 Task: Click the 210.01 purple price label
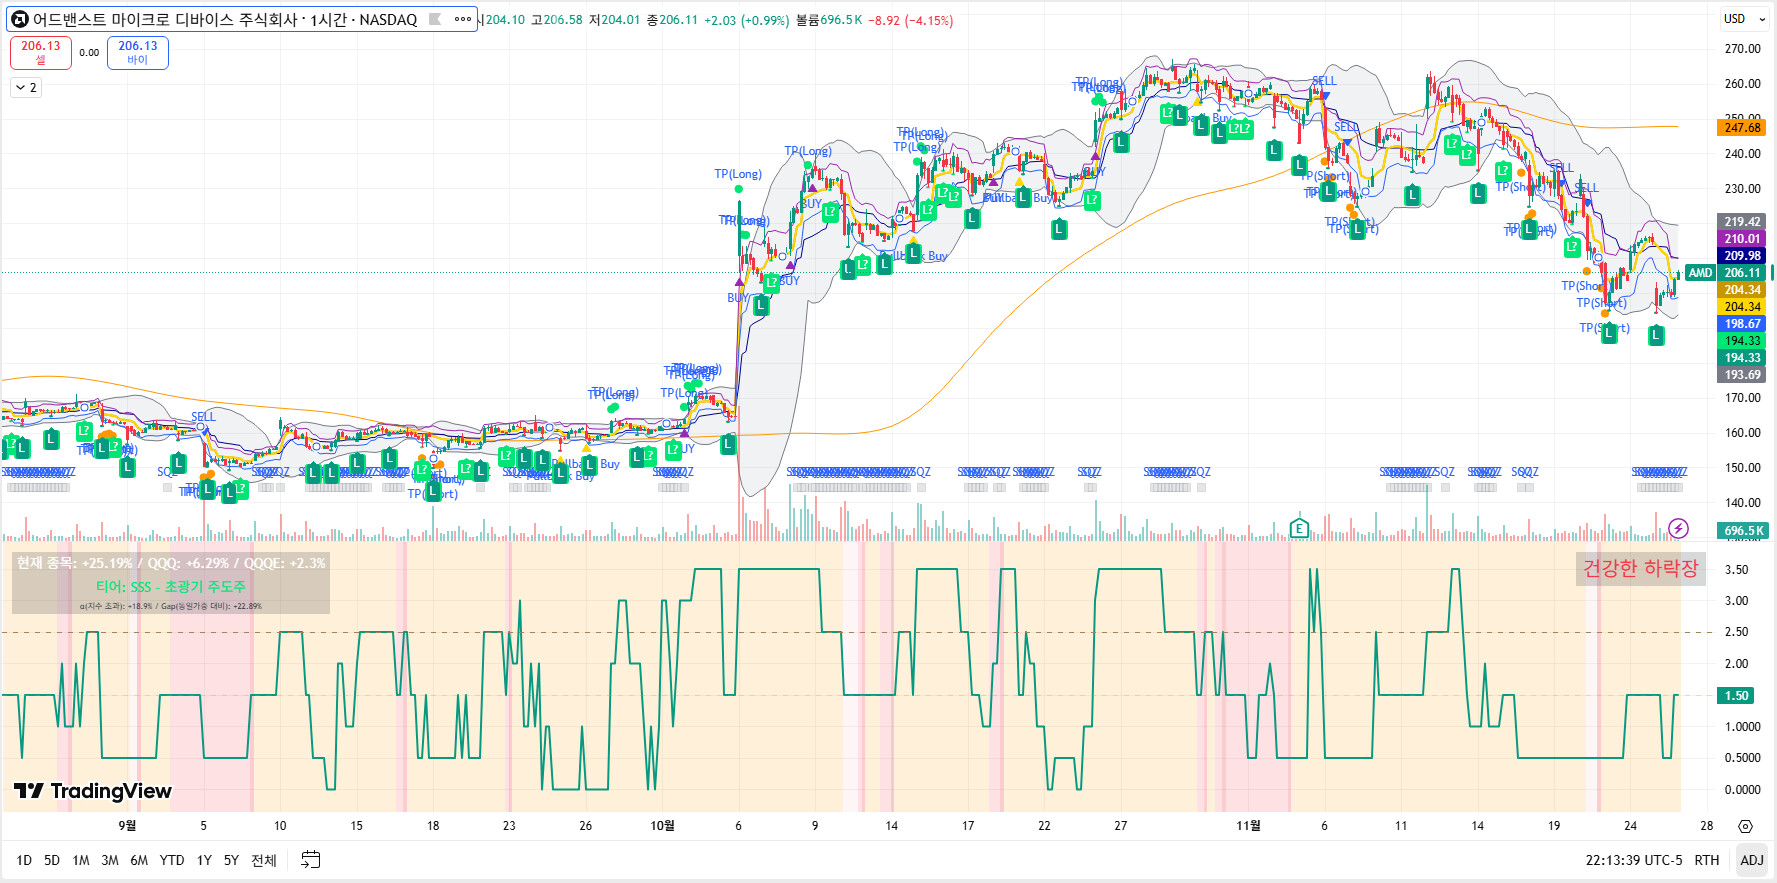pos(1742,239)
